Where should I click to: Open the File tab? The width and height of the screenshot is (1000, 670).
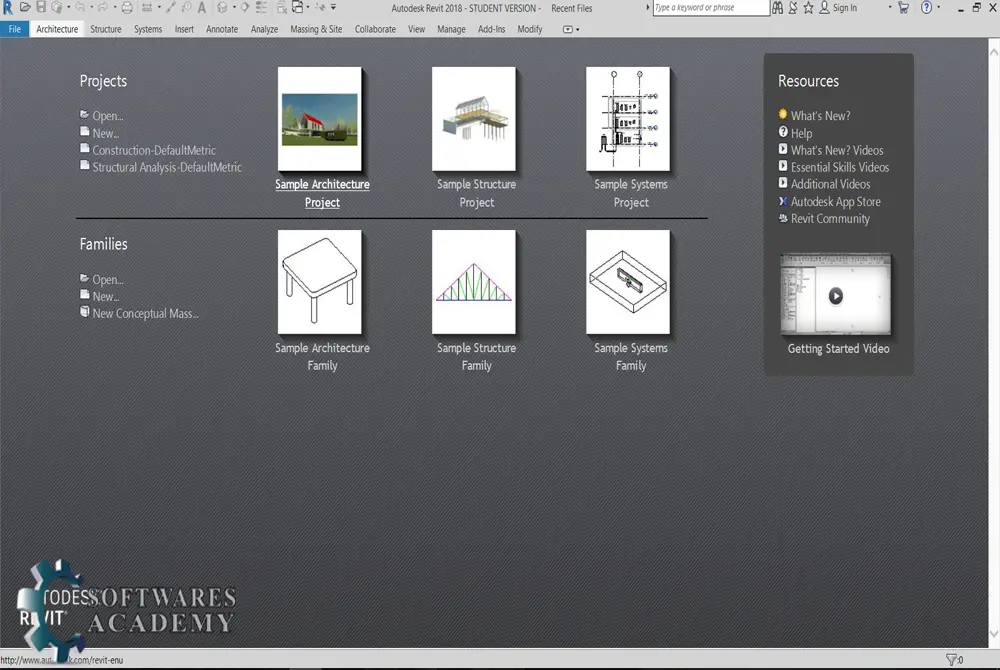(15, 29)
